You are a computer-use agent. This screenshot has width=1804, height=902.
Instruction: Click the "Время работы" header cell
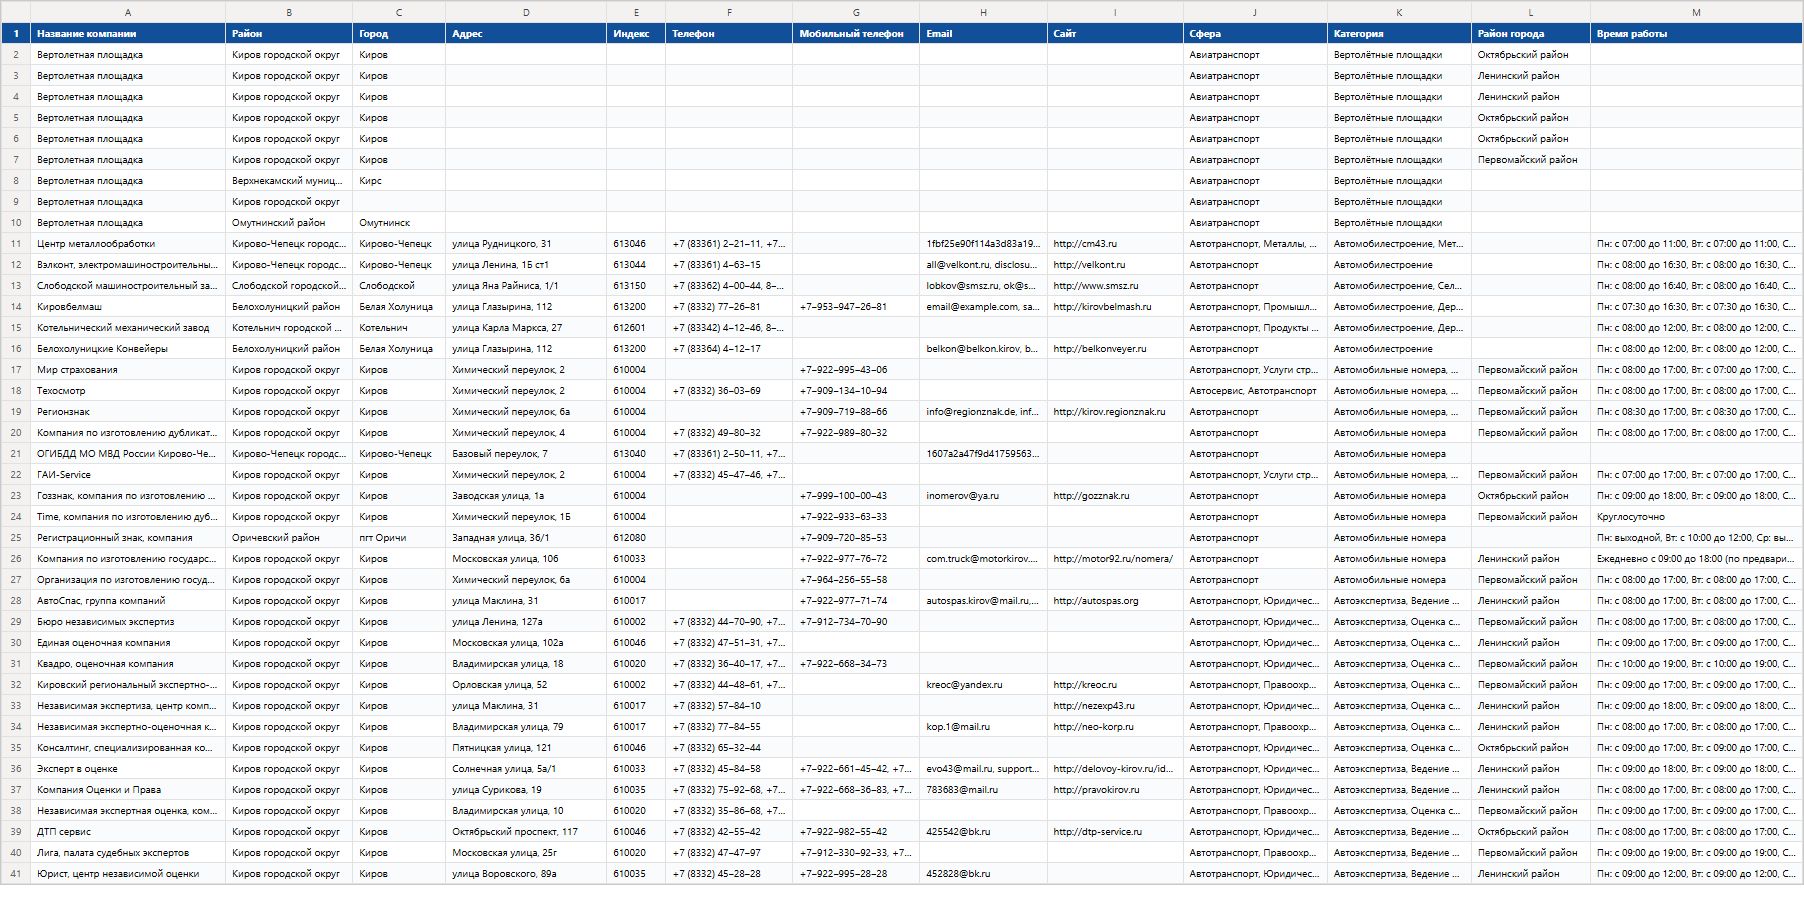click(1696, 34)
